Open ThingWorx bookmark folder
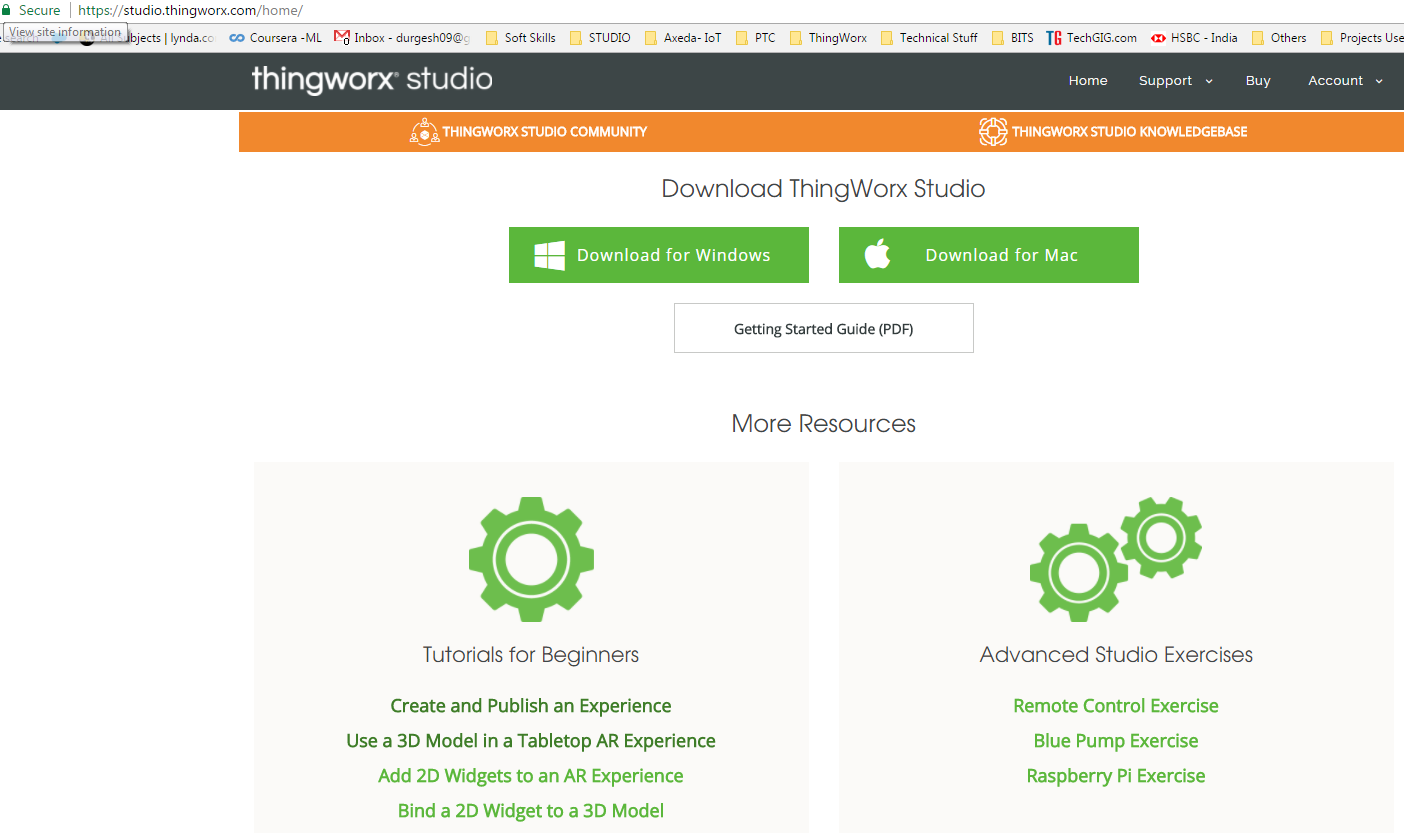This screenshot has width=1404, height=833. 829,38
